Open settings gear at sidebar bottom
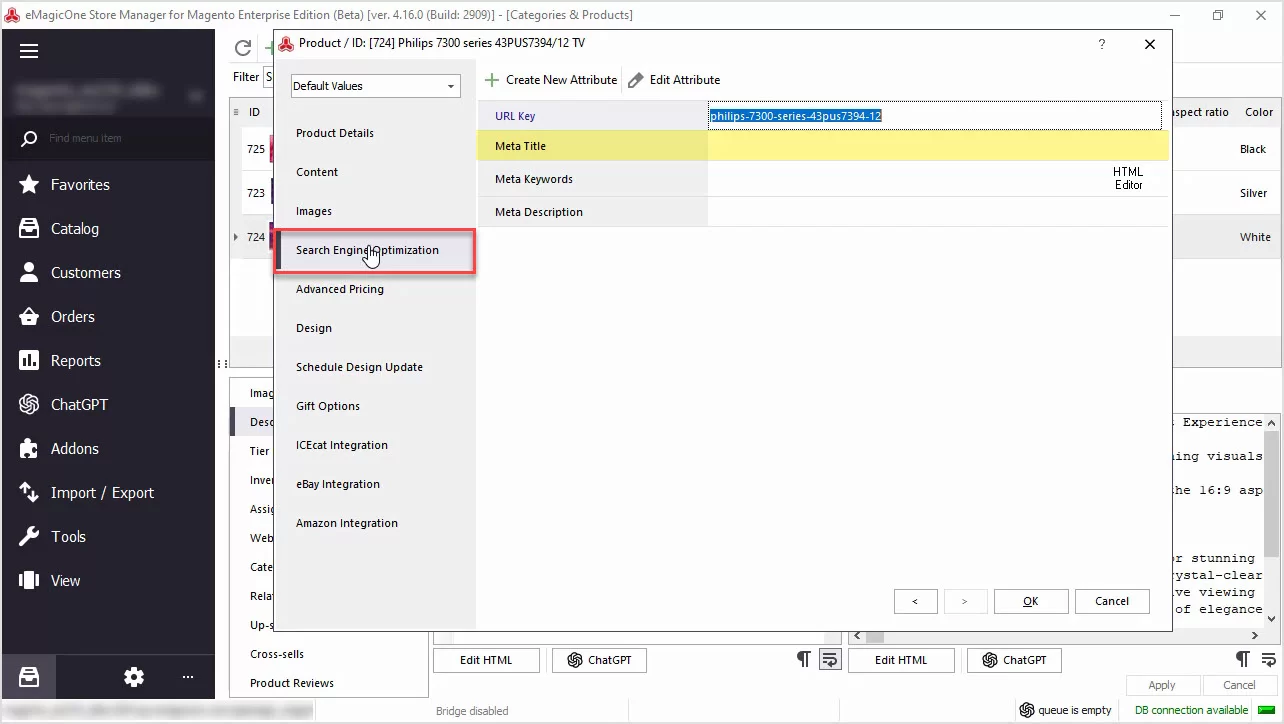 [134, 677]
